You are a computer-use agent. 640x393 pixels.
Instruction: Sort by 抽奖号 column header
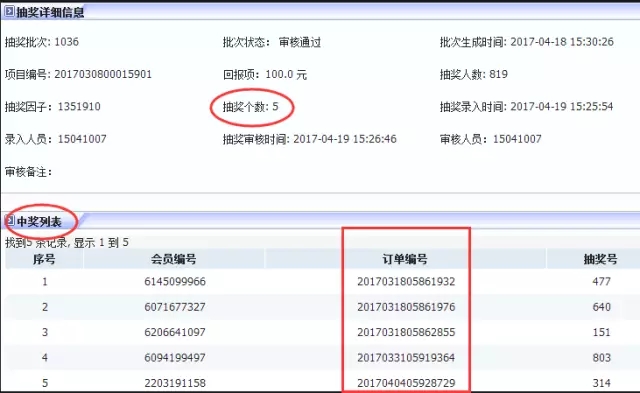coord(600,259)
